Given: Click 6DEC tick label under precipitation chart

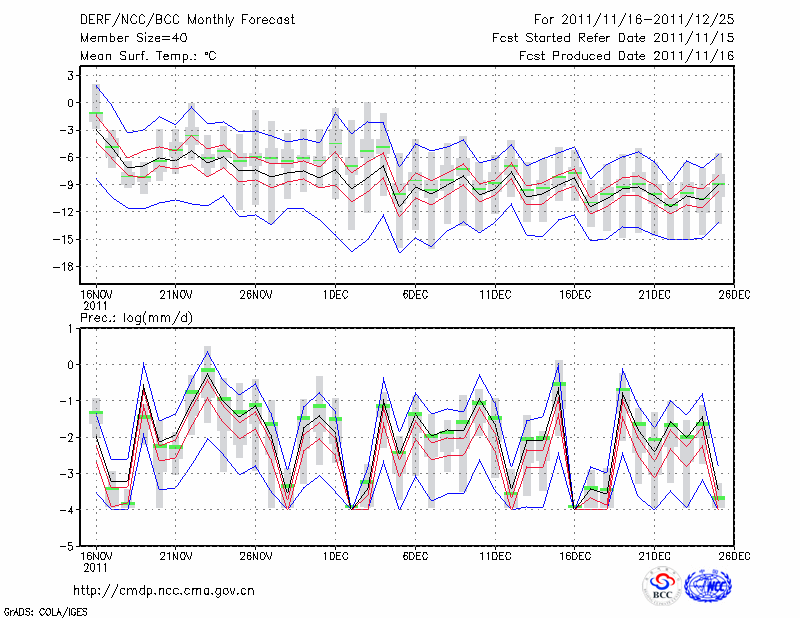Looking at the screenshot, I should pos(416,555).
